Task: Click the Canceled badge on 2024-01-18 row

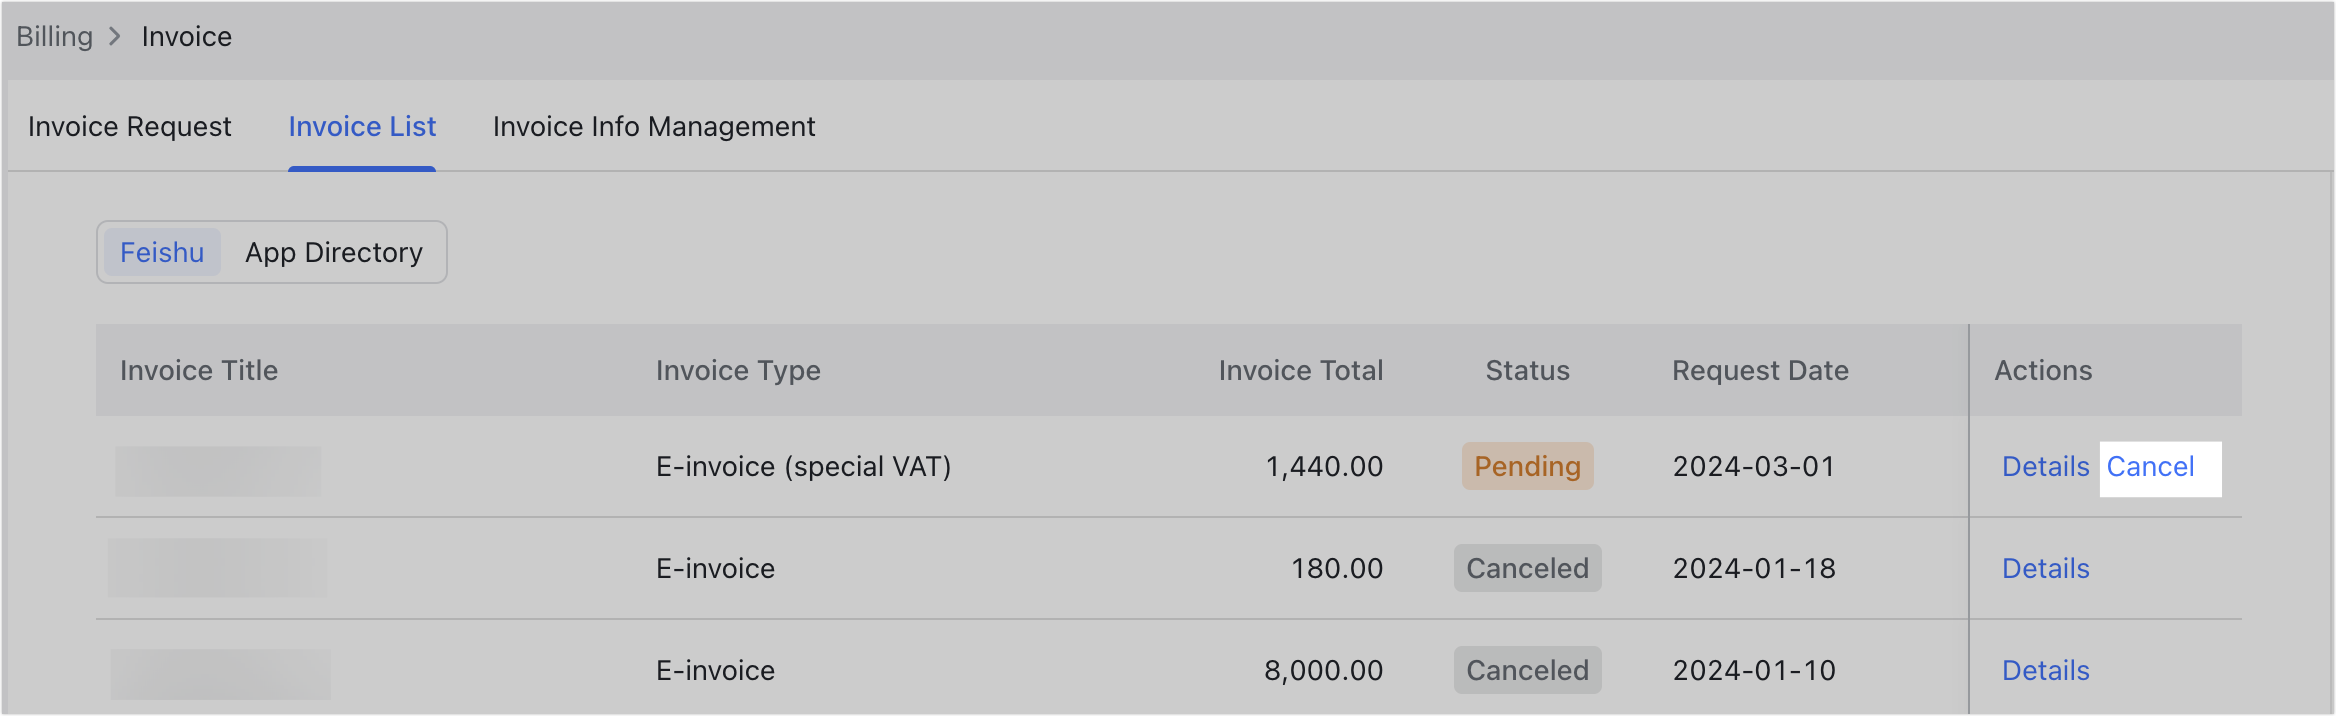Action: pyautogui.click(x=1527, y=568)
